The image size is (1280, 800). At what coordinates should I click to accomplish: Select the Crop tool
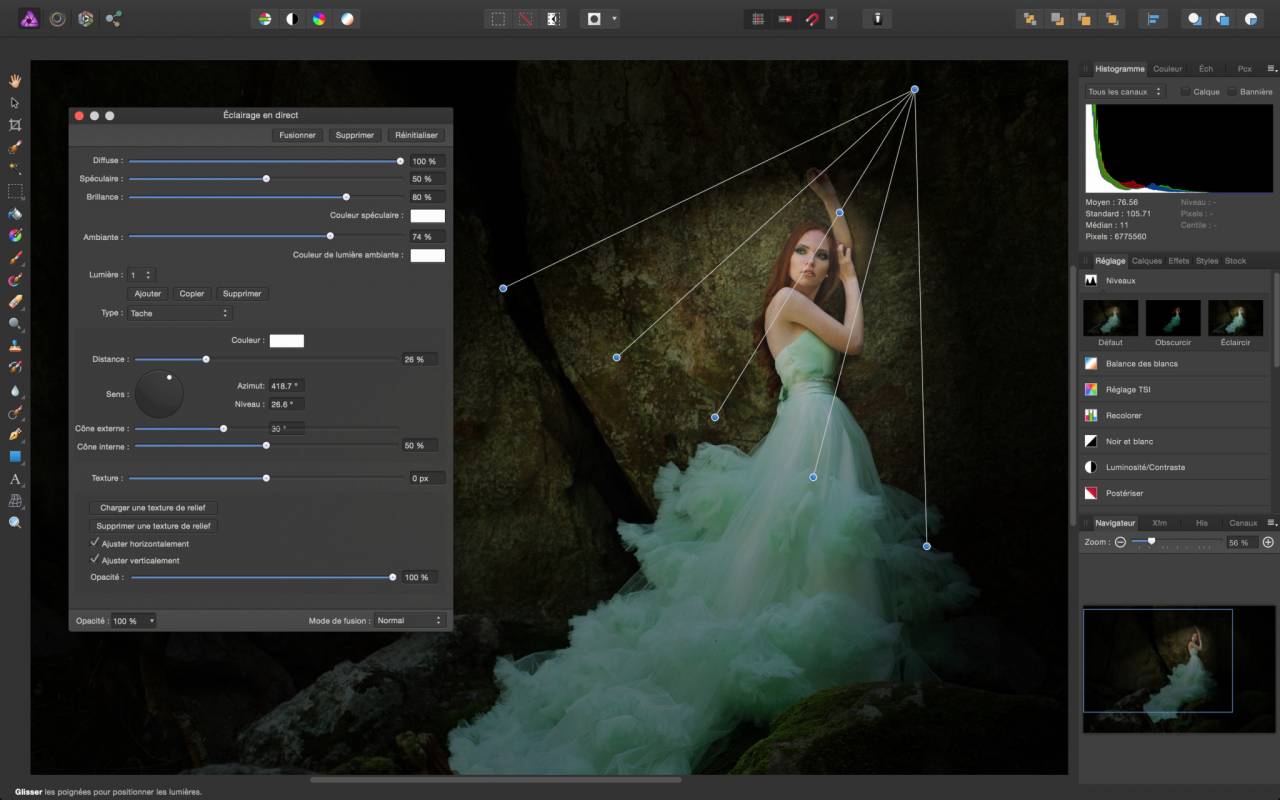click(15, 125)
